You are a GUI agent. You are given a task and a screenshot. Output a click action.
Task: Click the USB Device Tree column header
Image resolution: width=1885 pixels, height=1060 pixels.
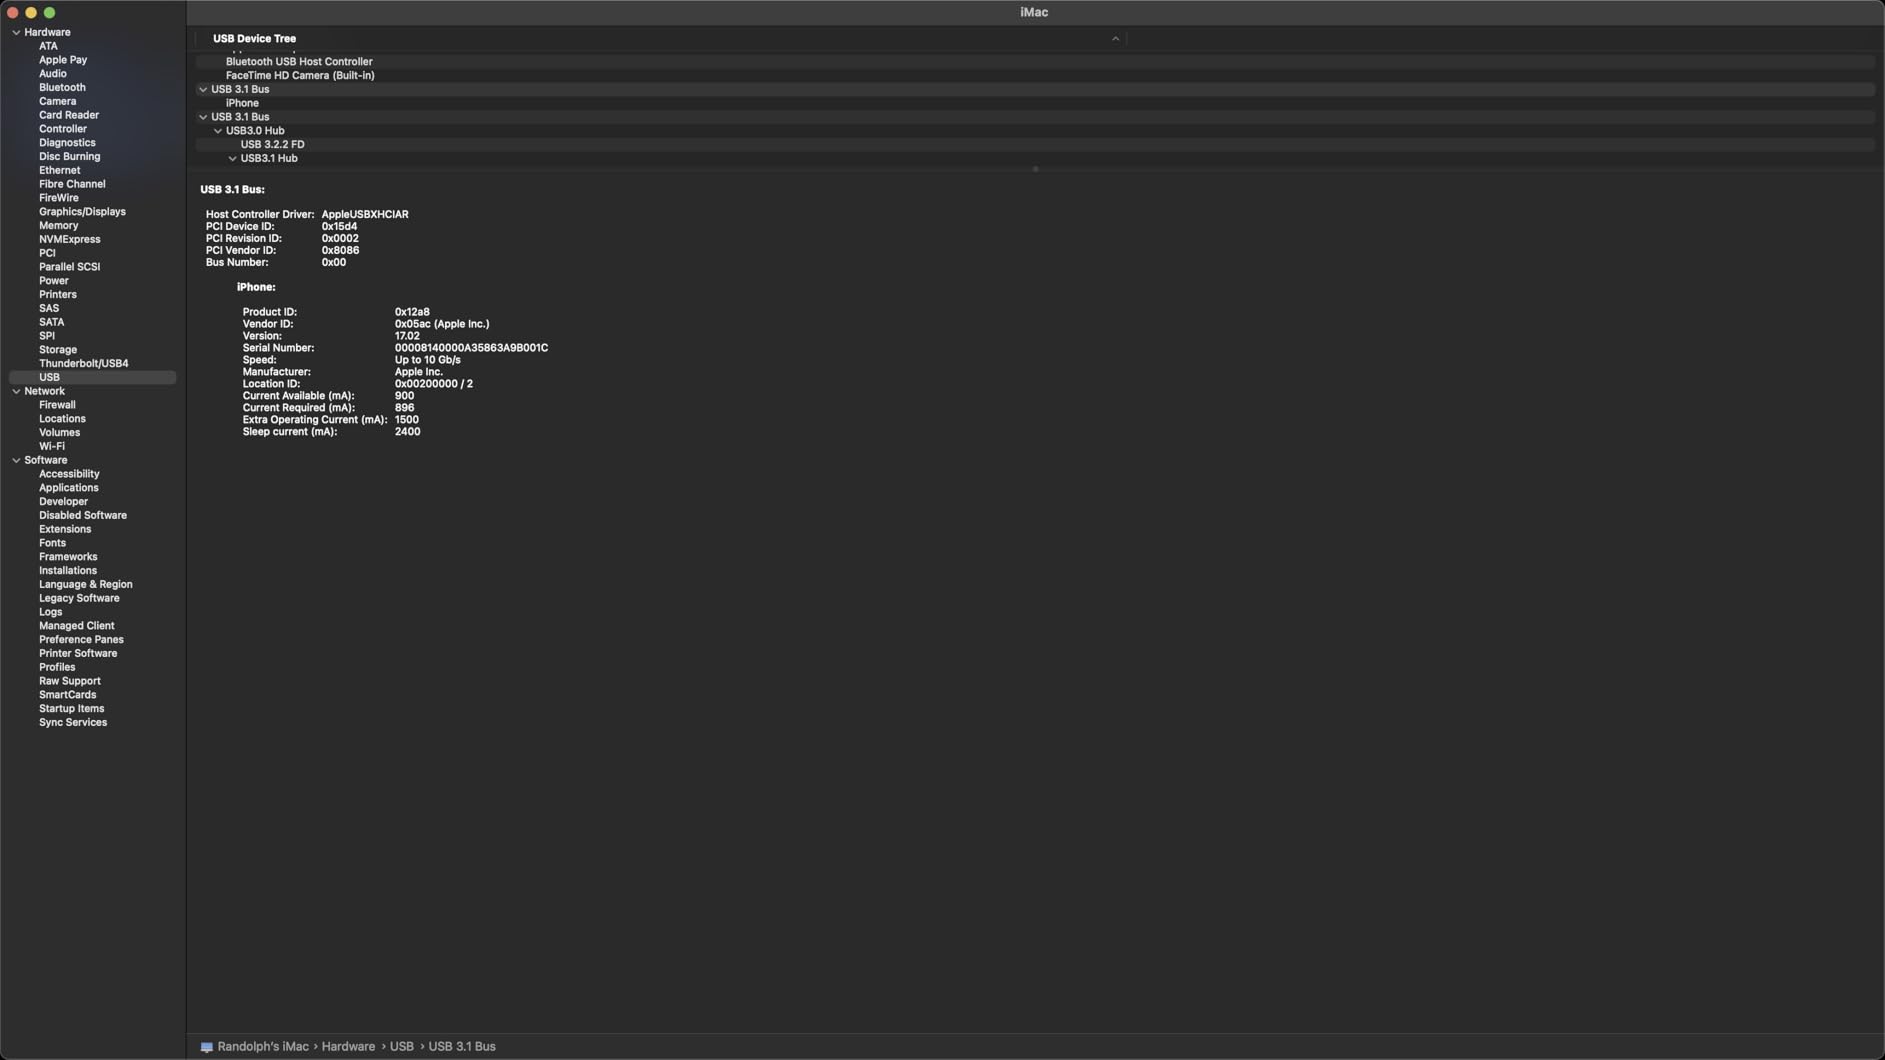[x=254, y=39]
